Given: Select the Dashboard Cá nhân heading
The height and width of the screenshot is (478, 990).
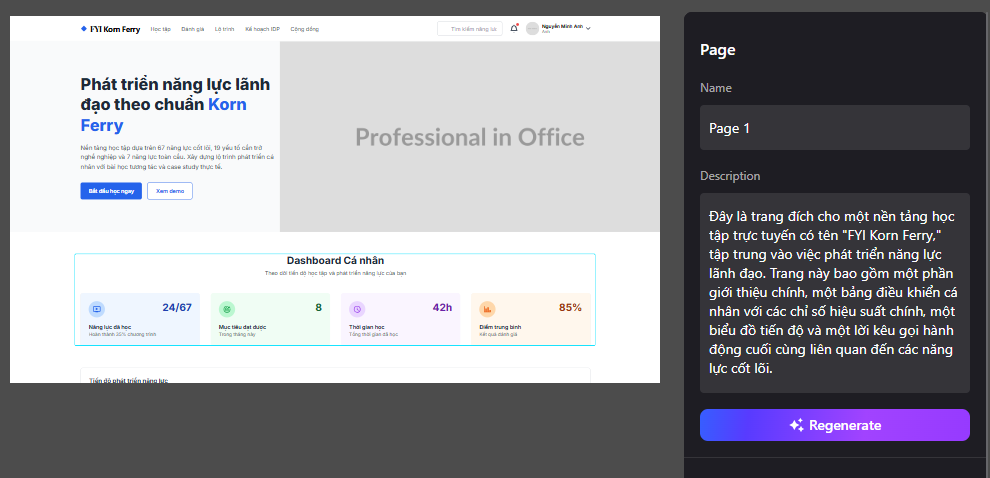Looking at the screenshot, I should [x=335, y=260].
